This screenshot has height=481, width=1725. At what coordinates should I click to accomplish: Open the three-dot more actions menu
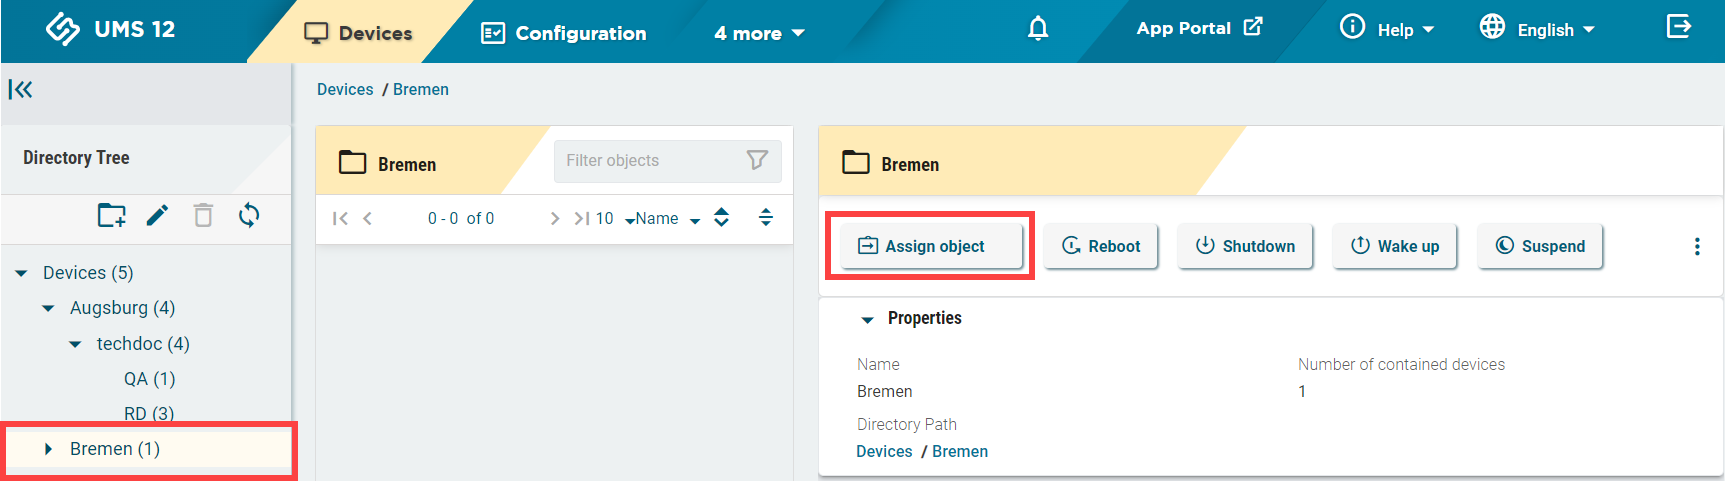1696,246
